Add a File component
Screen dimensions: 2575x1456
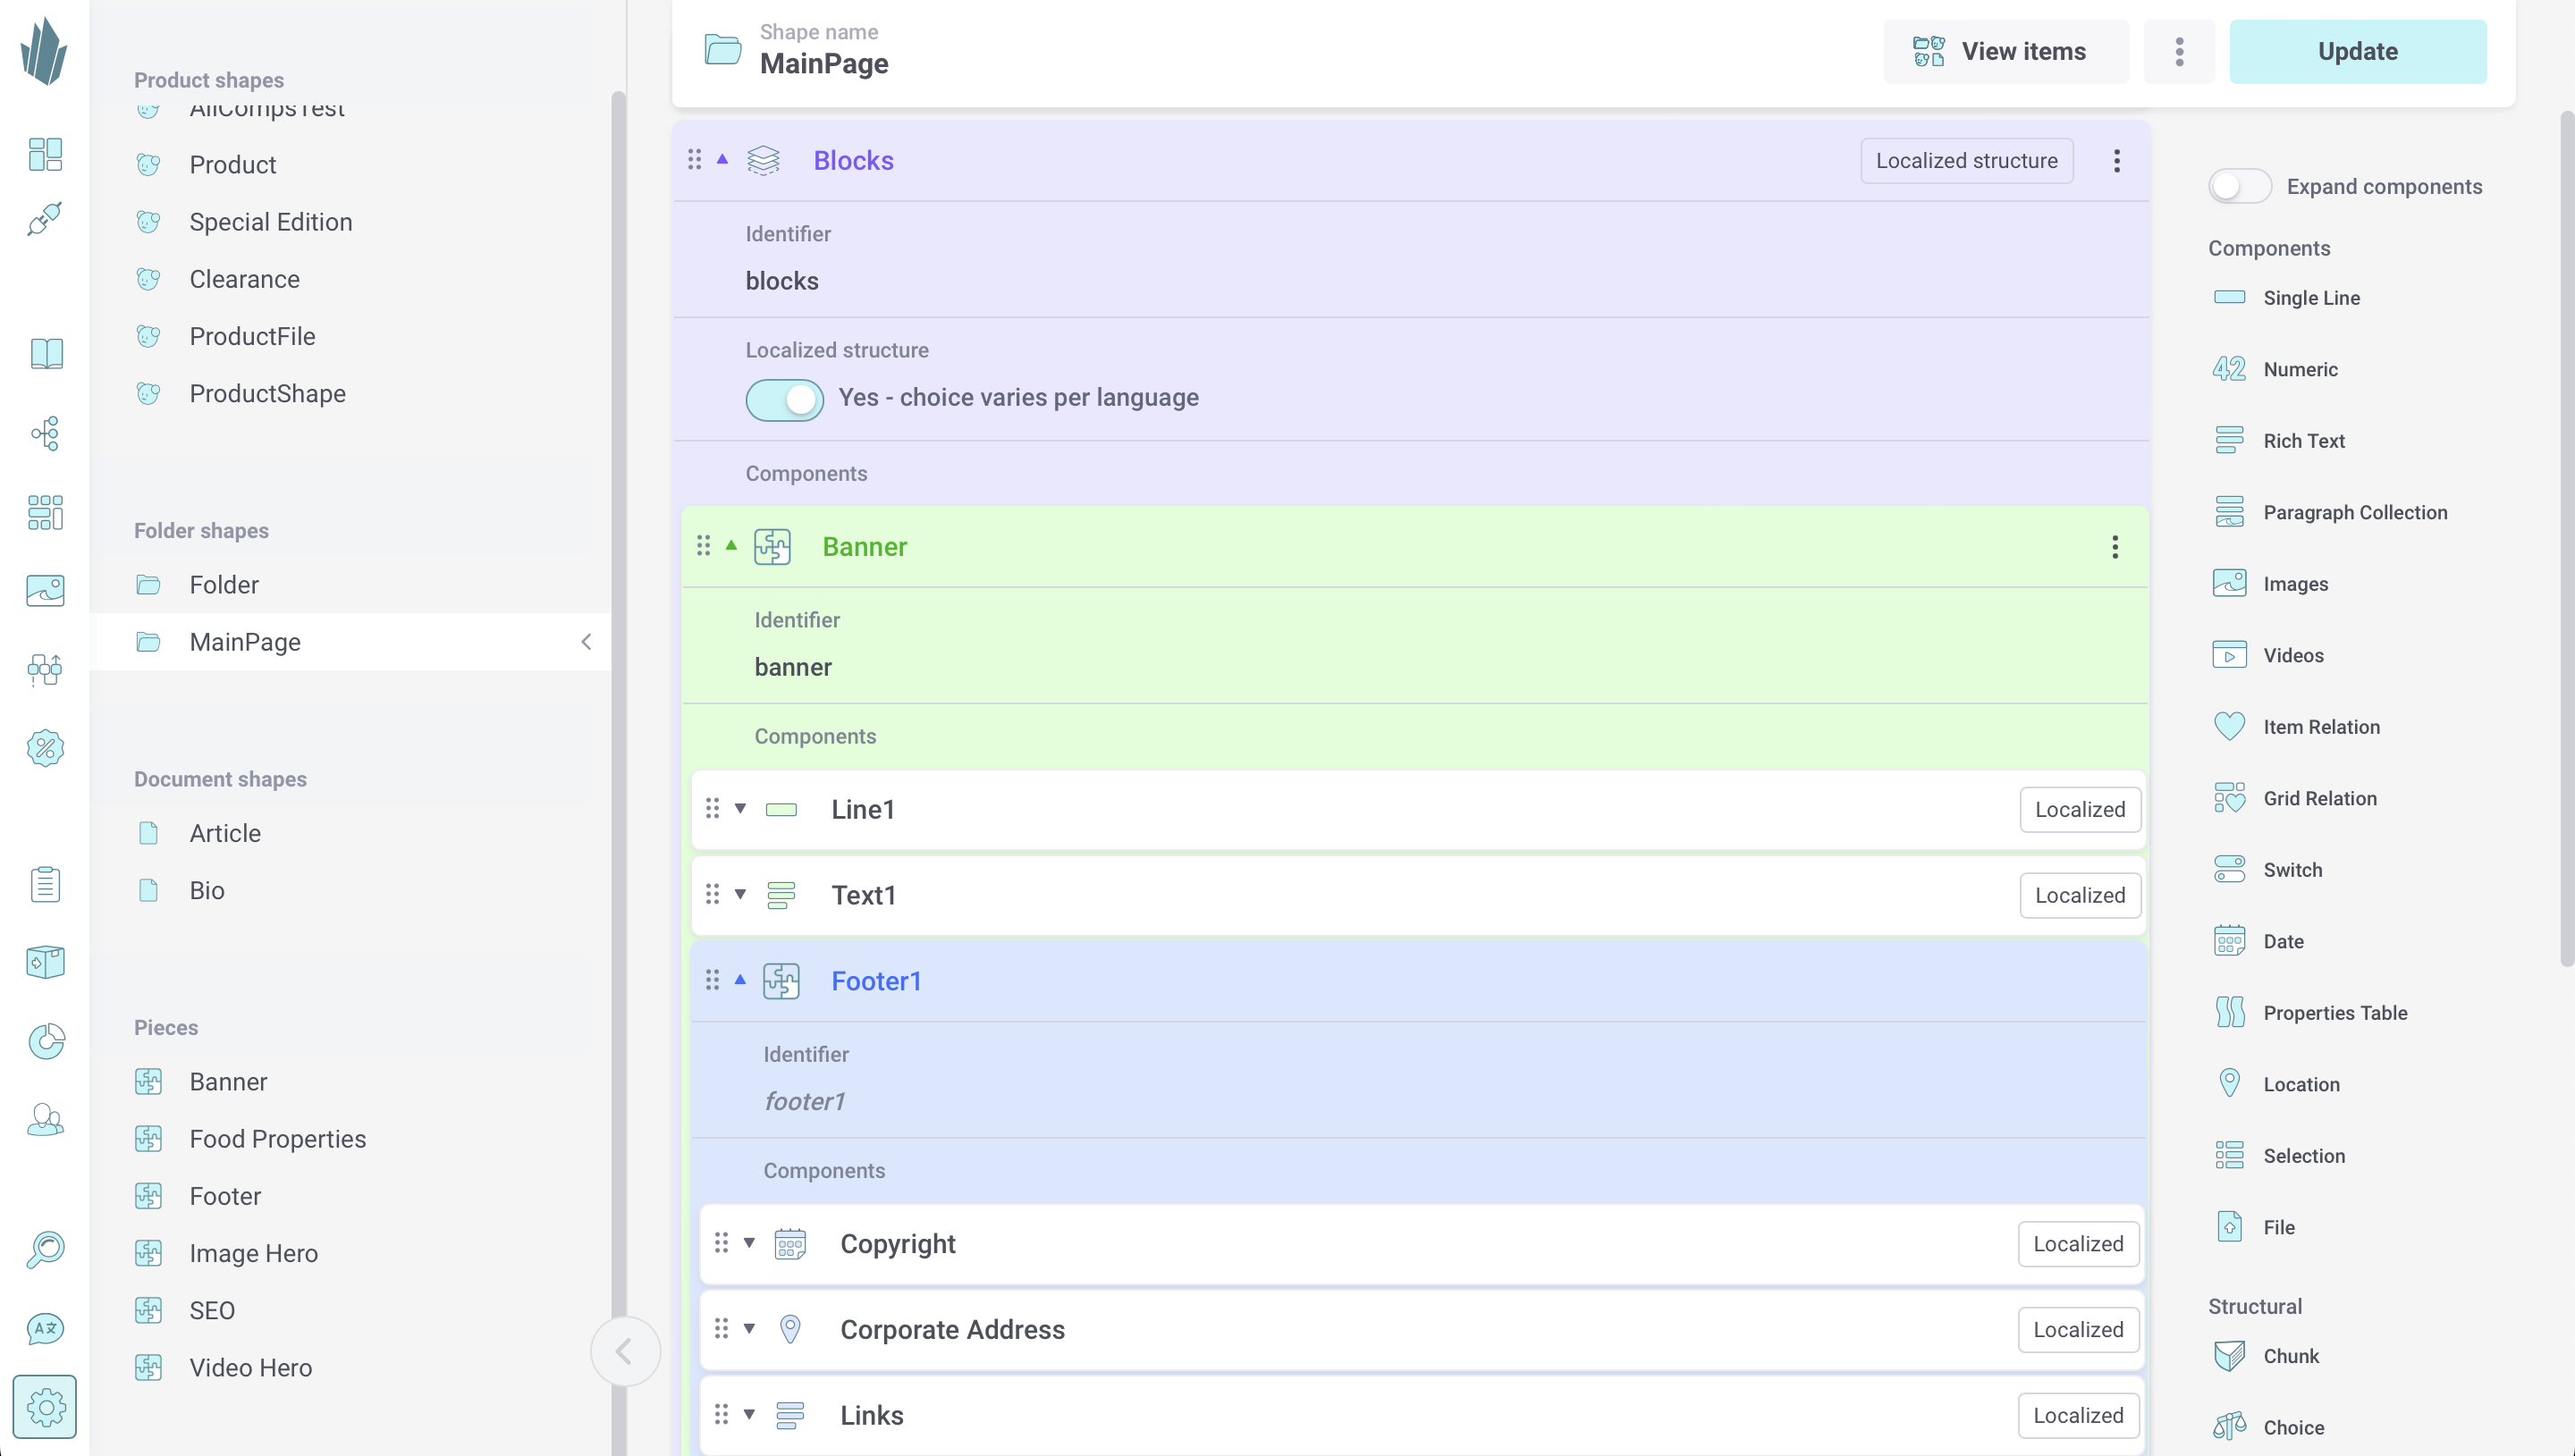(x=2254, y=1227)
